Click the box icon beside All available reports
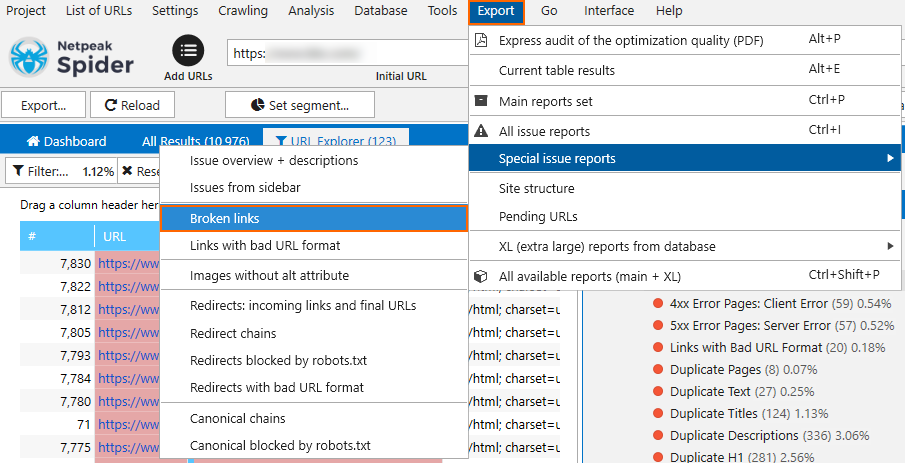 (x=481, y=276)
